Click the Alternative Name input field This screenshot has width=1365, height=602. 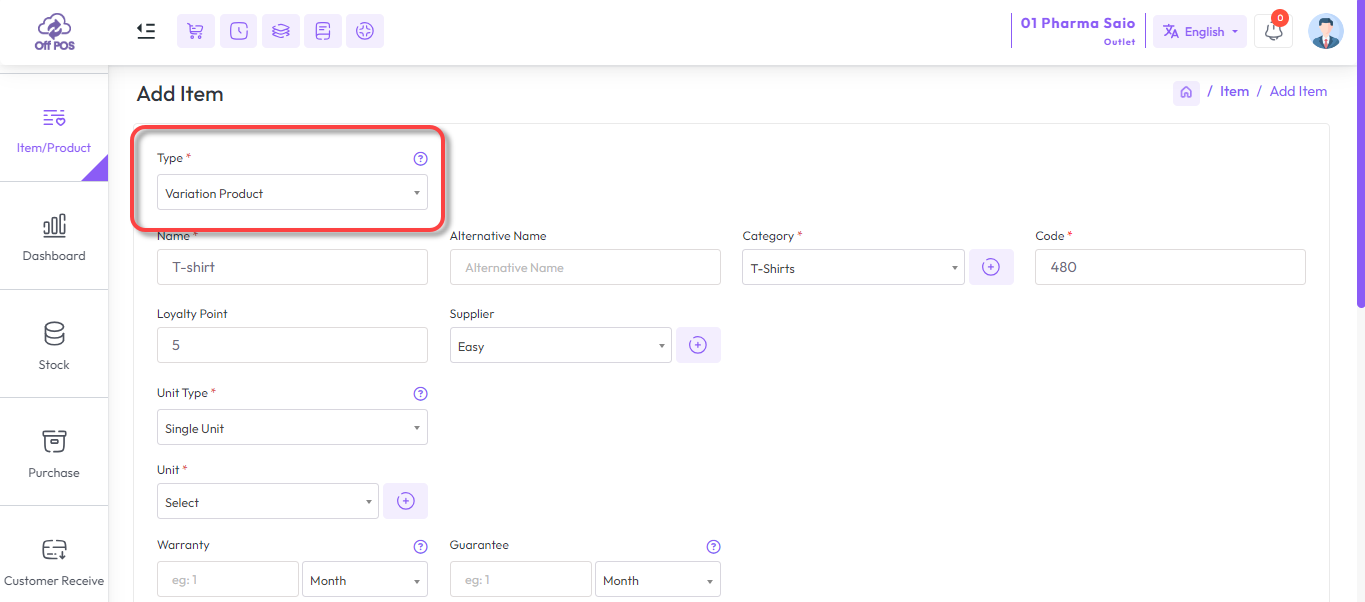point(585,267)
